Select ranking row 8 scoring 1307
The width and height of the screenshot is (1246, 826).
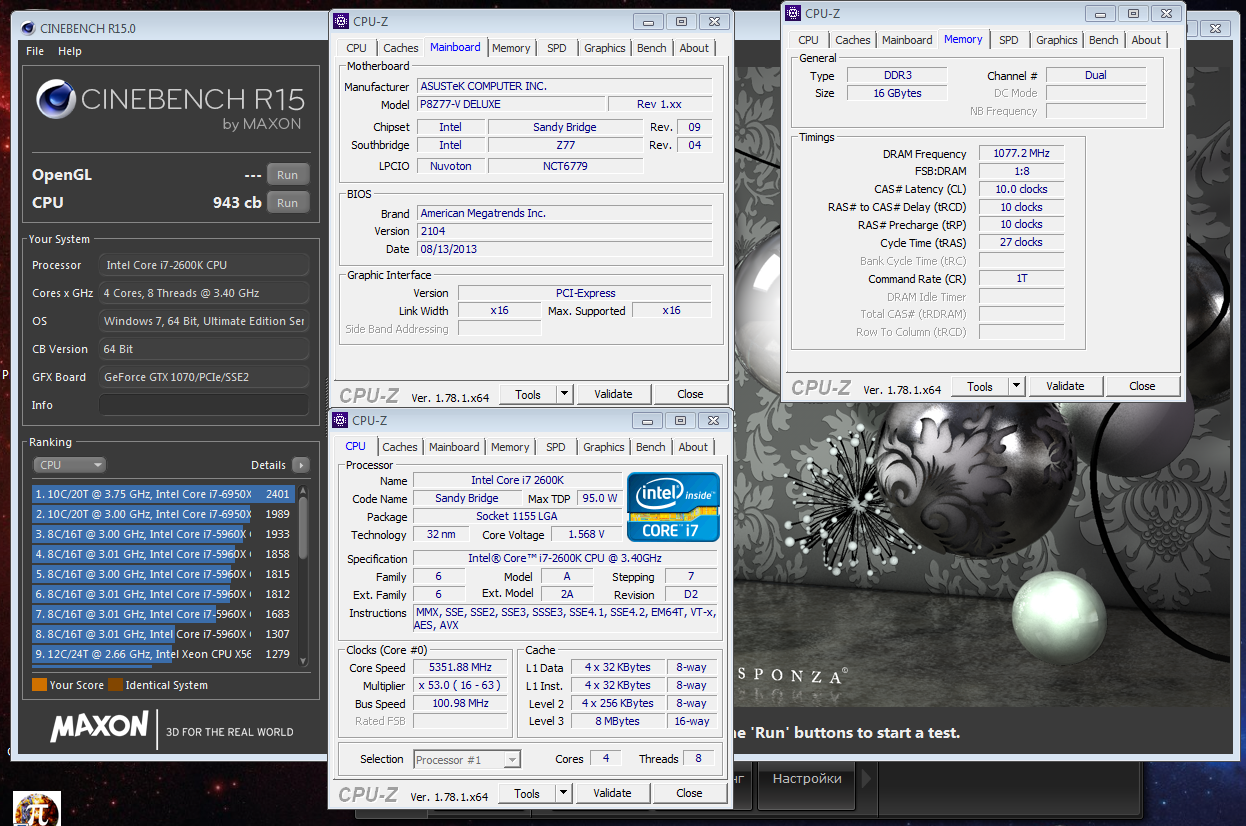click(x=164, y=634)
